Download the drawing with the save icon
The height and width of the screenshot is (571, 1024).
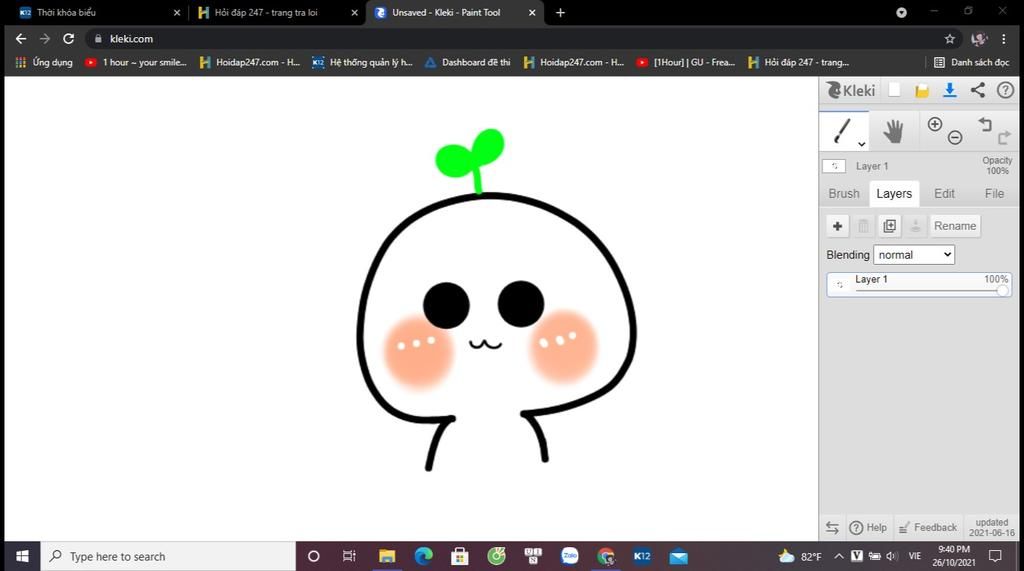click(x=950, y=90)
